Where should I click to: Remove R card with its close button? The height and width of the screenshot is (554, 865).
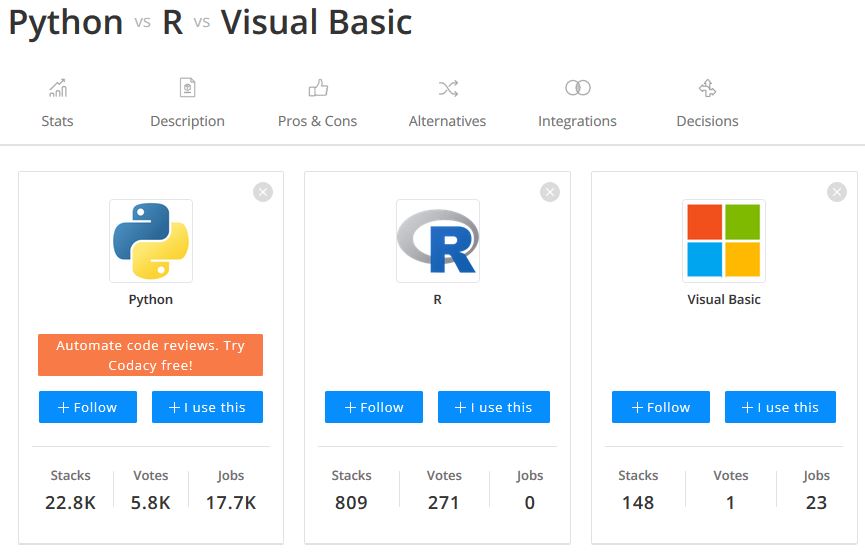550,192
